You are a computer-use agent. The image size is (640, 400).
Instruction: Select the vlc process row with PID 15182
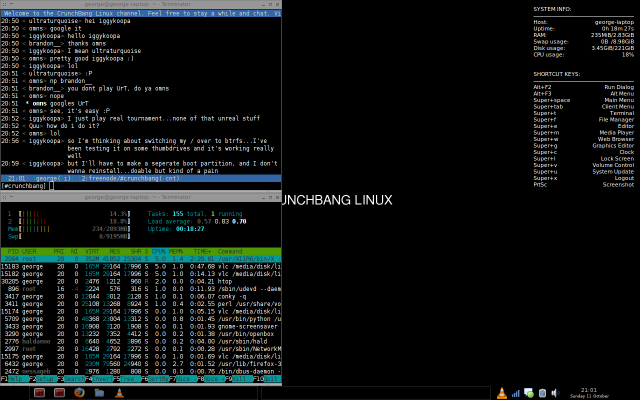141,274
